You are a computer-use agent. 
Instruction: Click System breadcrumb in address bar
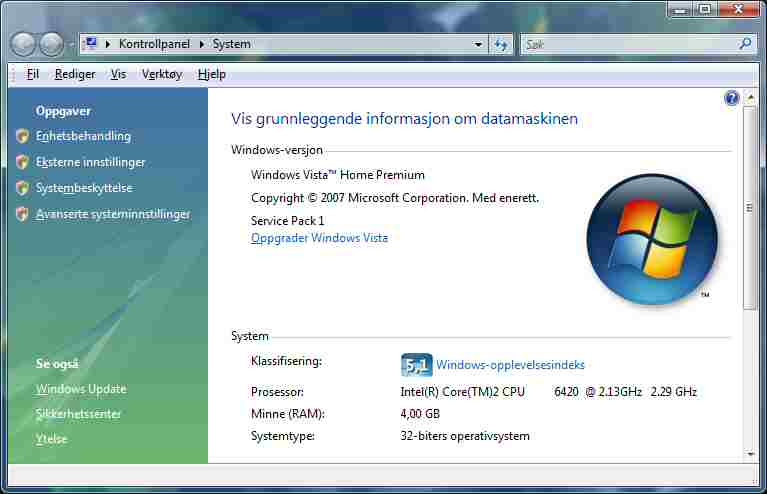tap(231, 44)
